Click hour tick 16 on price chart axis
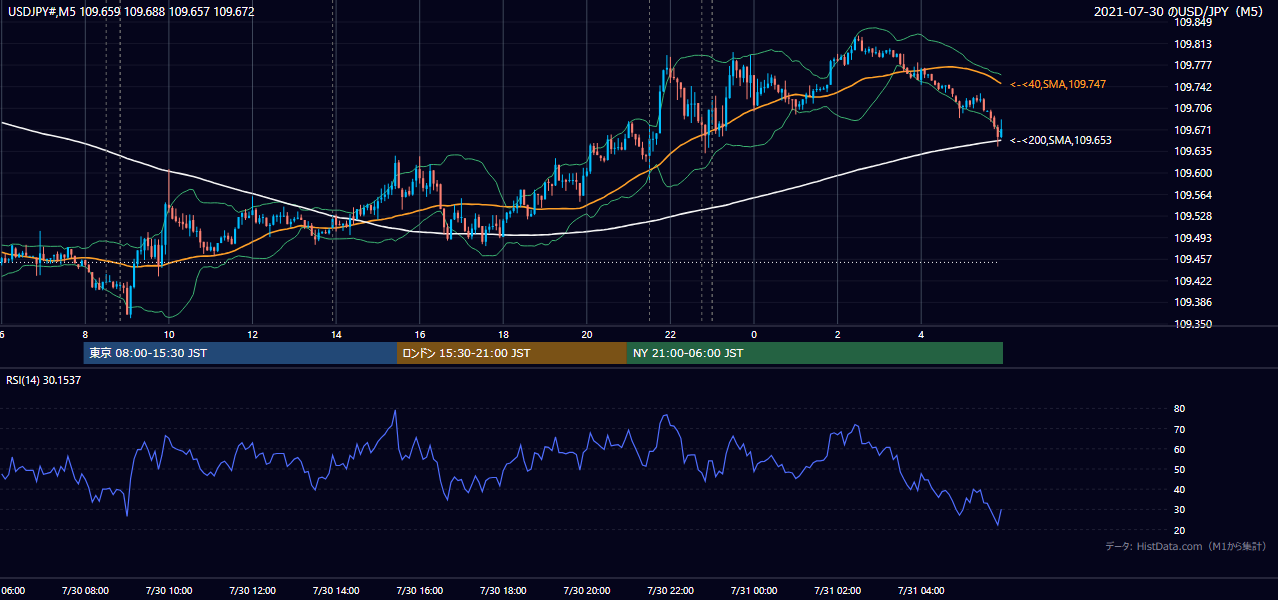 419,335
